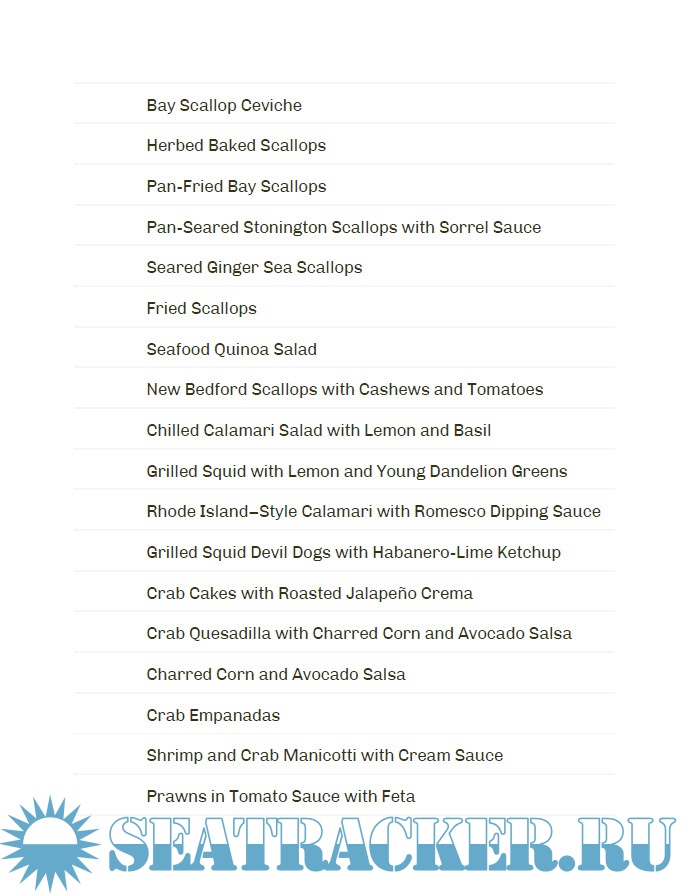The image size is (687, 895).
Task: Go to Chilled Calamari Salad recipe
Action: pyautogui.click(x=318, y=430)
